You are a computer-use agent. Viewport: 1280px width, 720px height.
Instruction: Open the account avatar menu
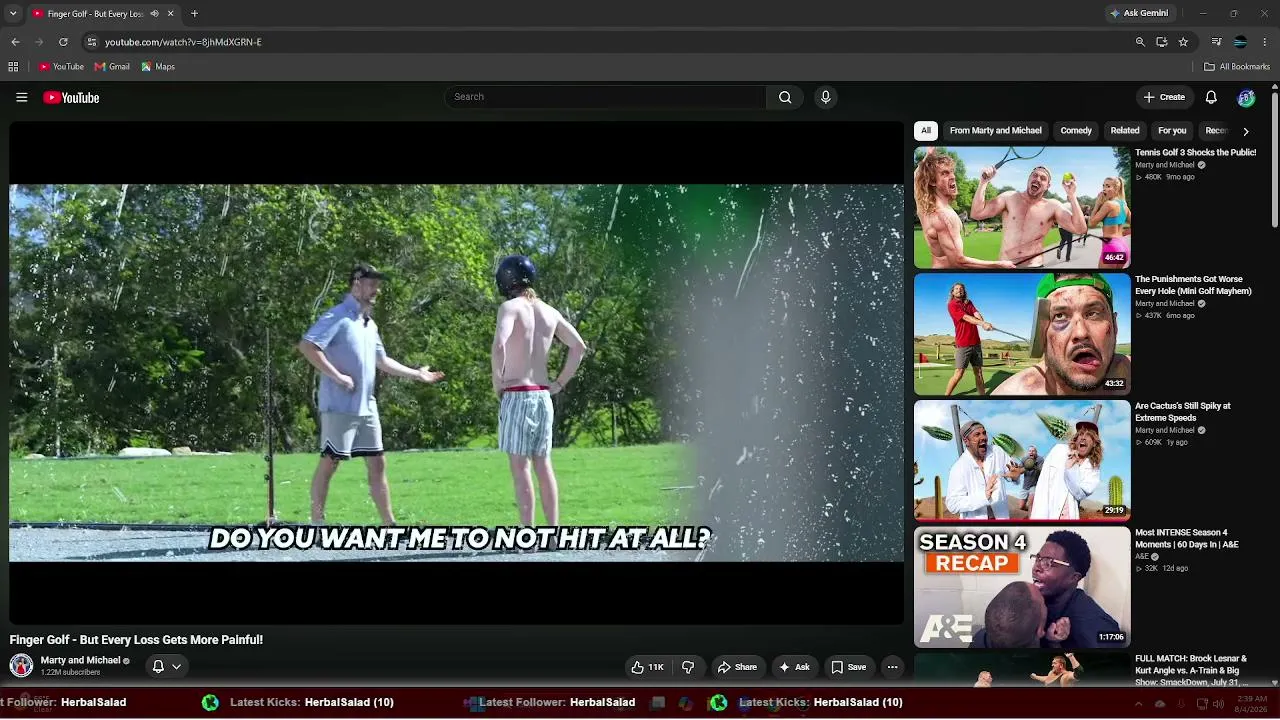pos(1246,97)
